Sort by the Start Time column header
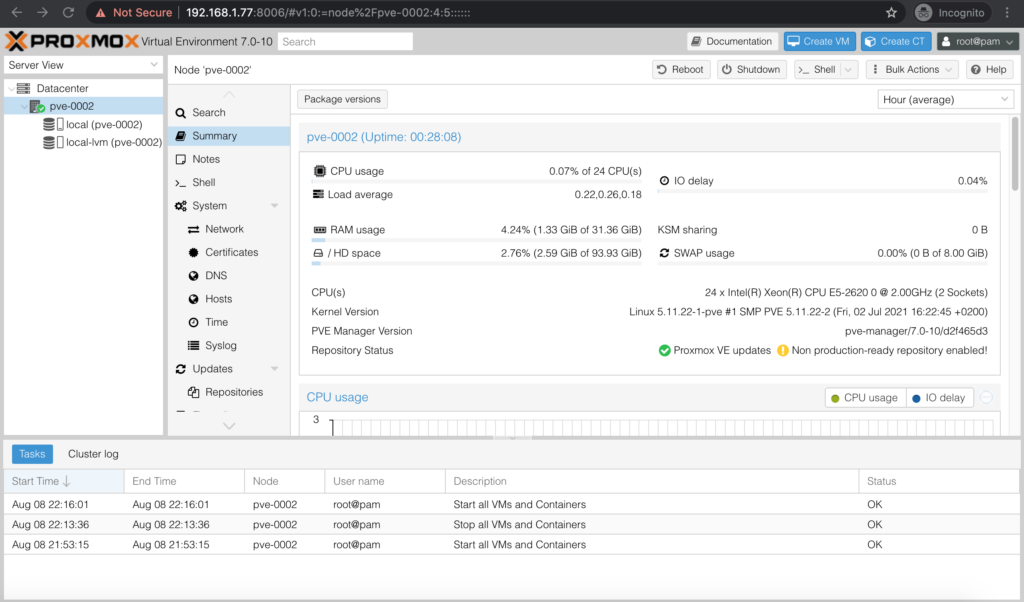This screenshot has height=602, width=1024. 64,481
